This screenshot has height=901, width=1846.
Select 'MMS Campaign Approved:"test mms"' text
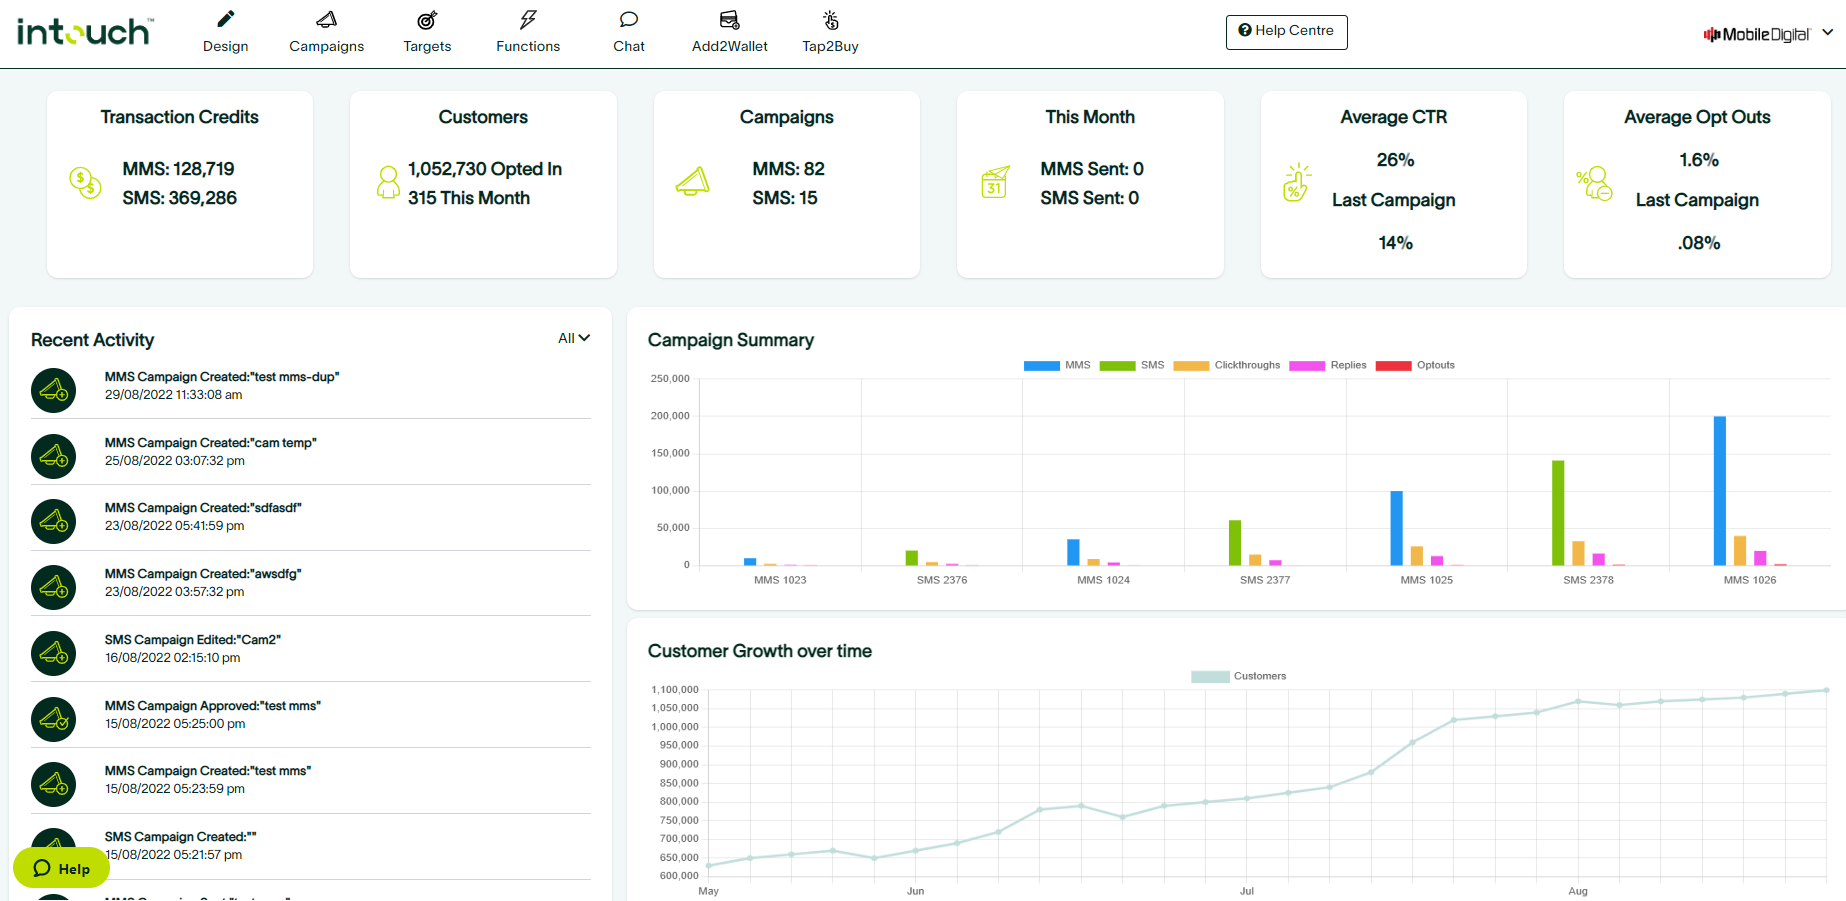click(213, 706)
